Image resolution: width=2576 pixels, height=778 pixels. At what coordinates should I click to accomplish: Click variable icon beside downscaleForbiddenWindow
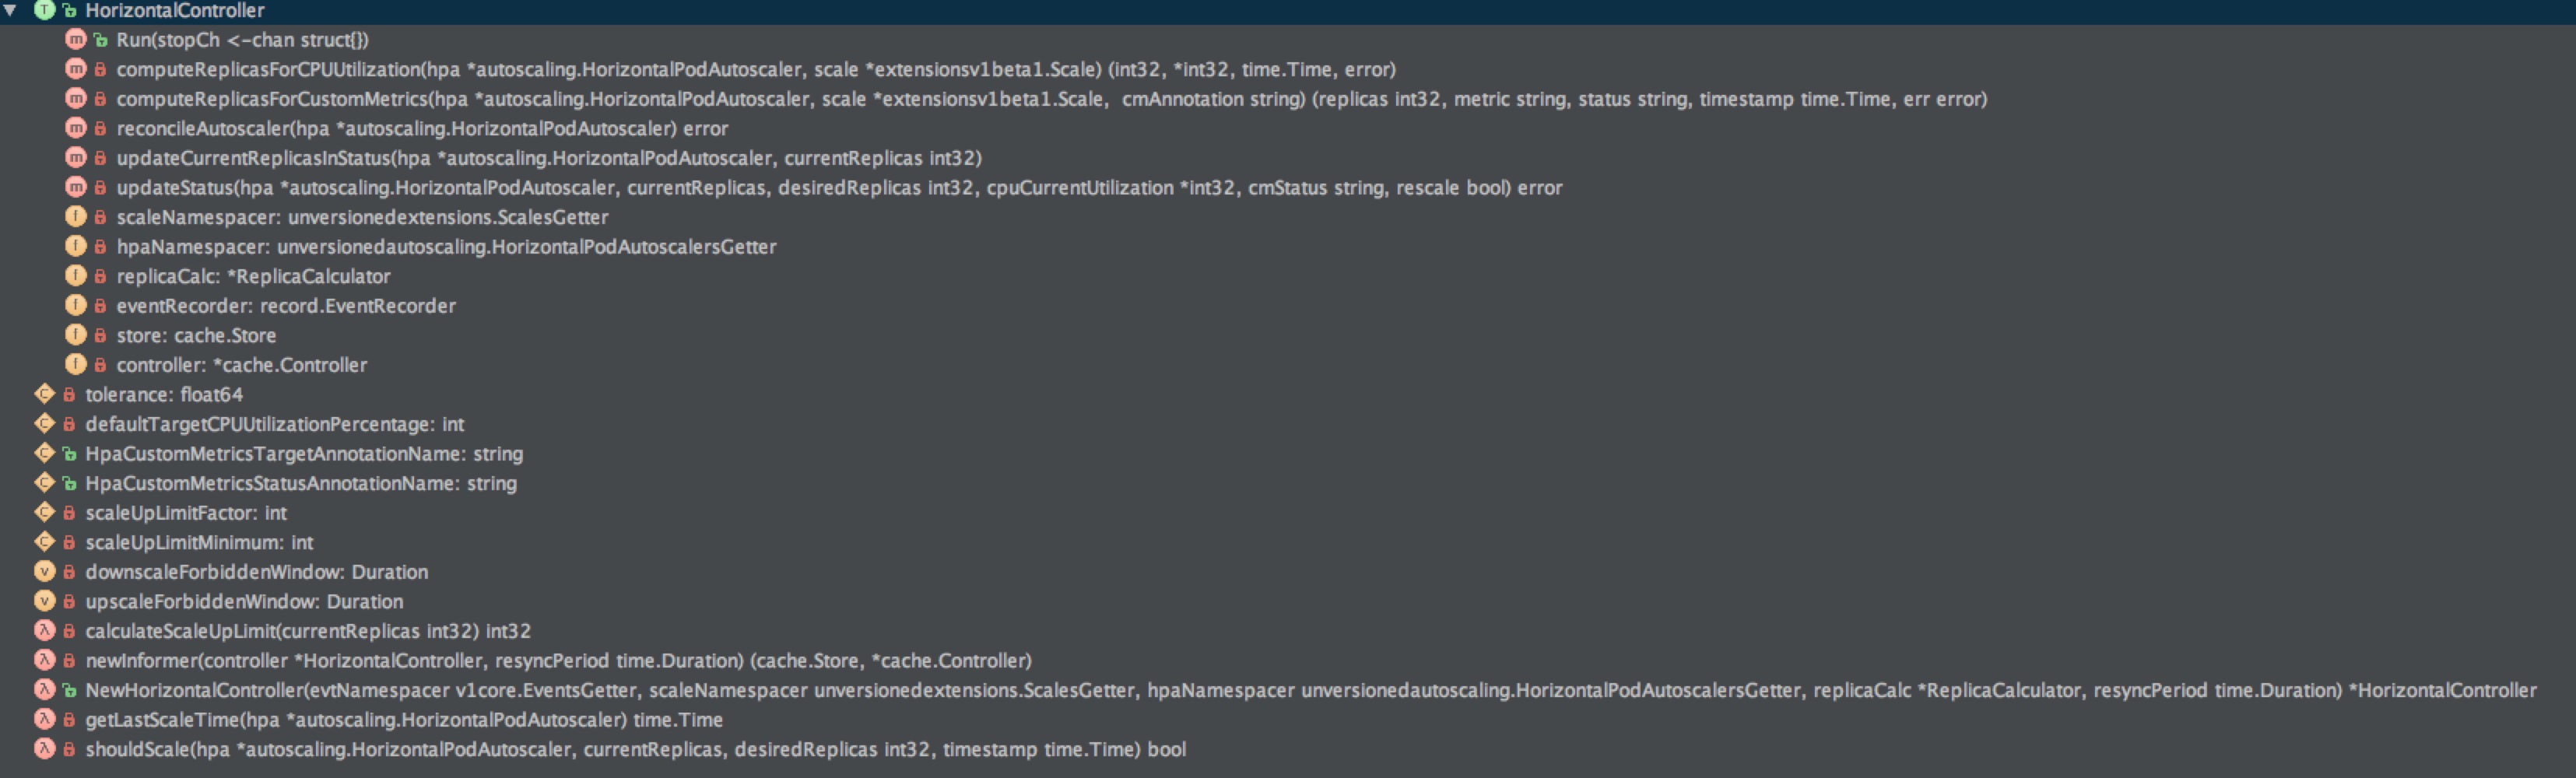(45, 571)
